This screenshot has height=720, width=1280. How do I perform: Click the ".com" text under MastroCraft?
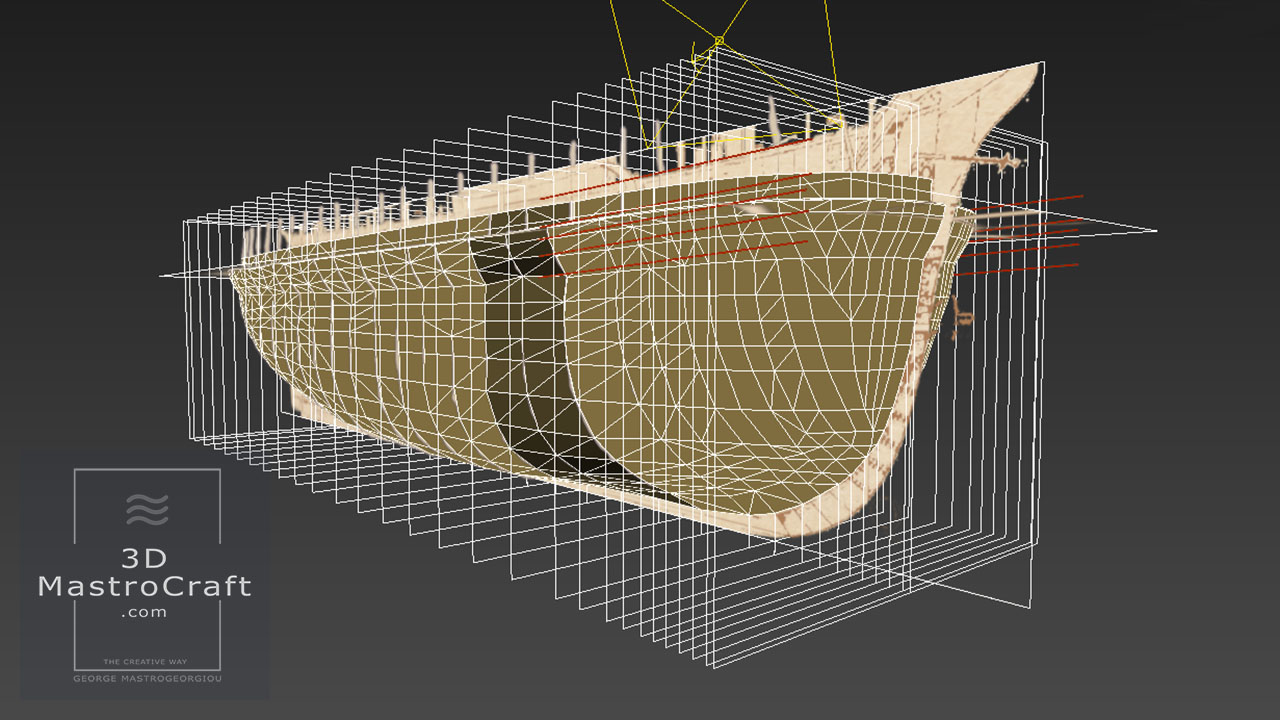(x=145, y=612)
